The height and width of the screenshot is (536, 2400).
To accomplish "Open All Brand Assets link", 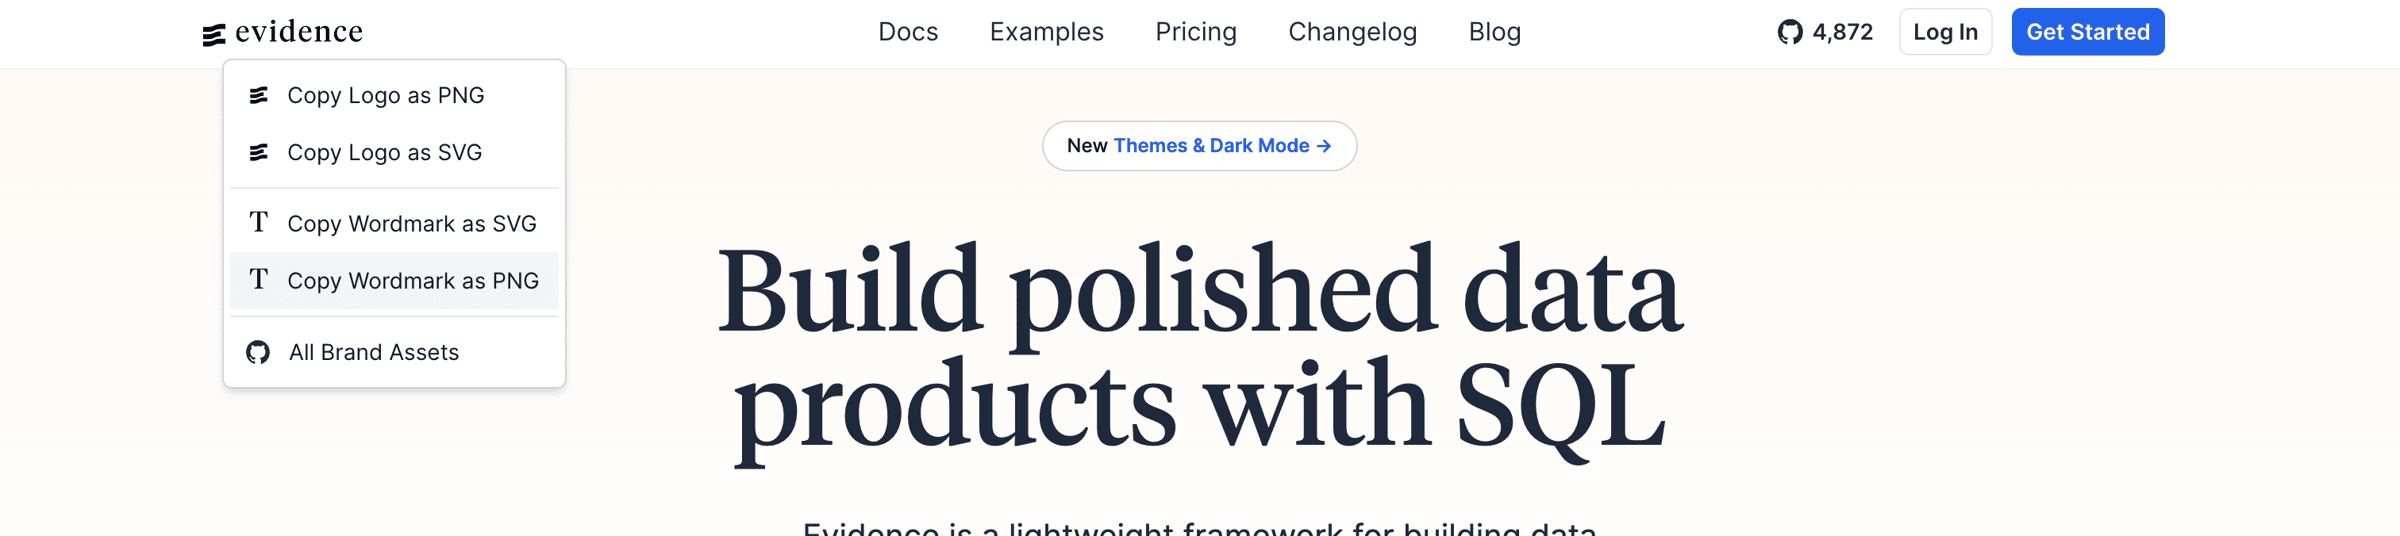I will 394,352.
